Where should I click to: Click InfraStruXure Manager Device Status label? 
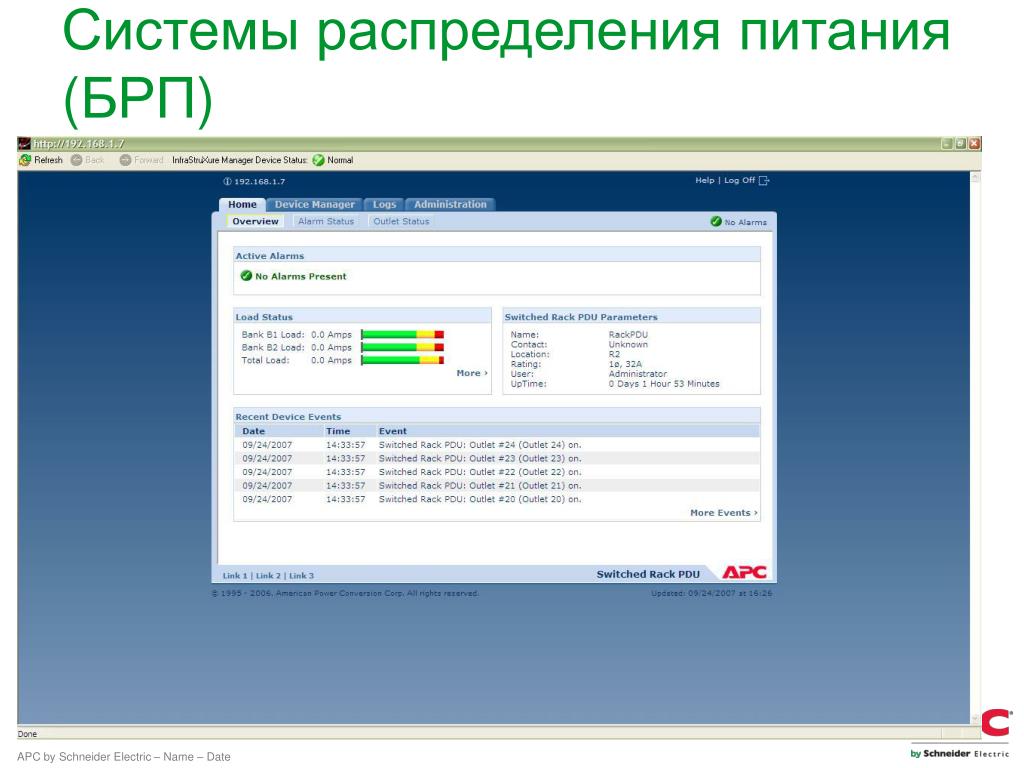coord(240,160)
